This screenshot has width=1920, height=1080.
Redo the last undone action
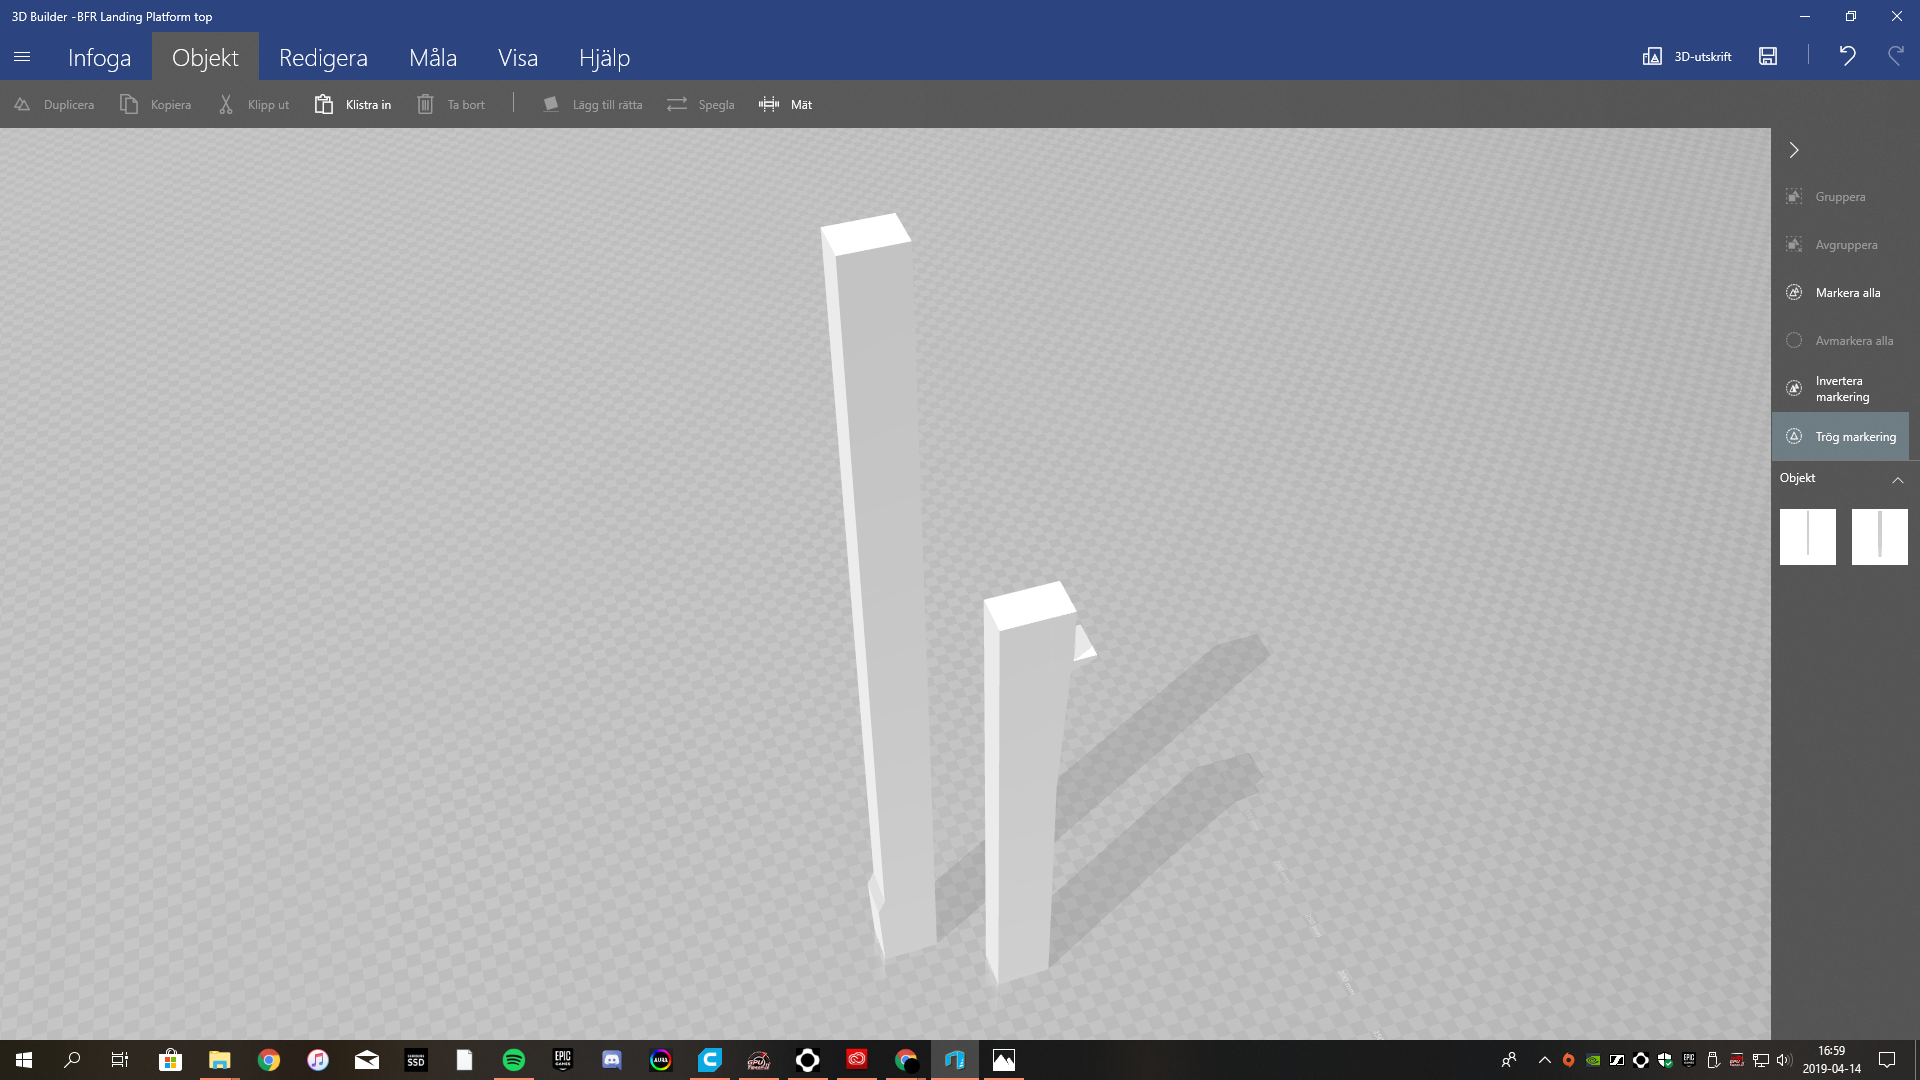[x=1895, y=56]
